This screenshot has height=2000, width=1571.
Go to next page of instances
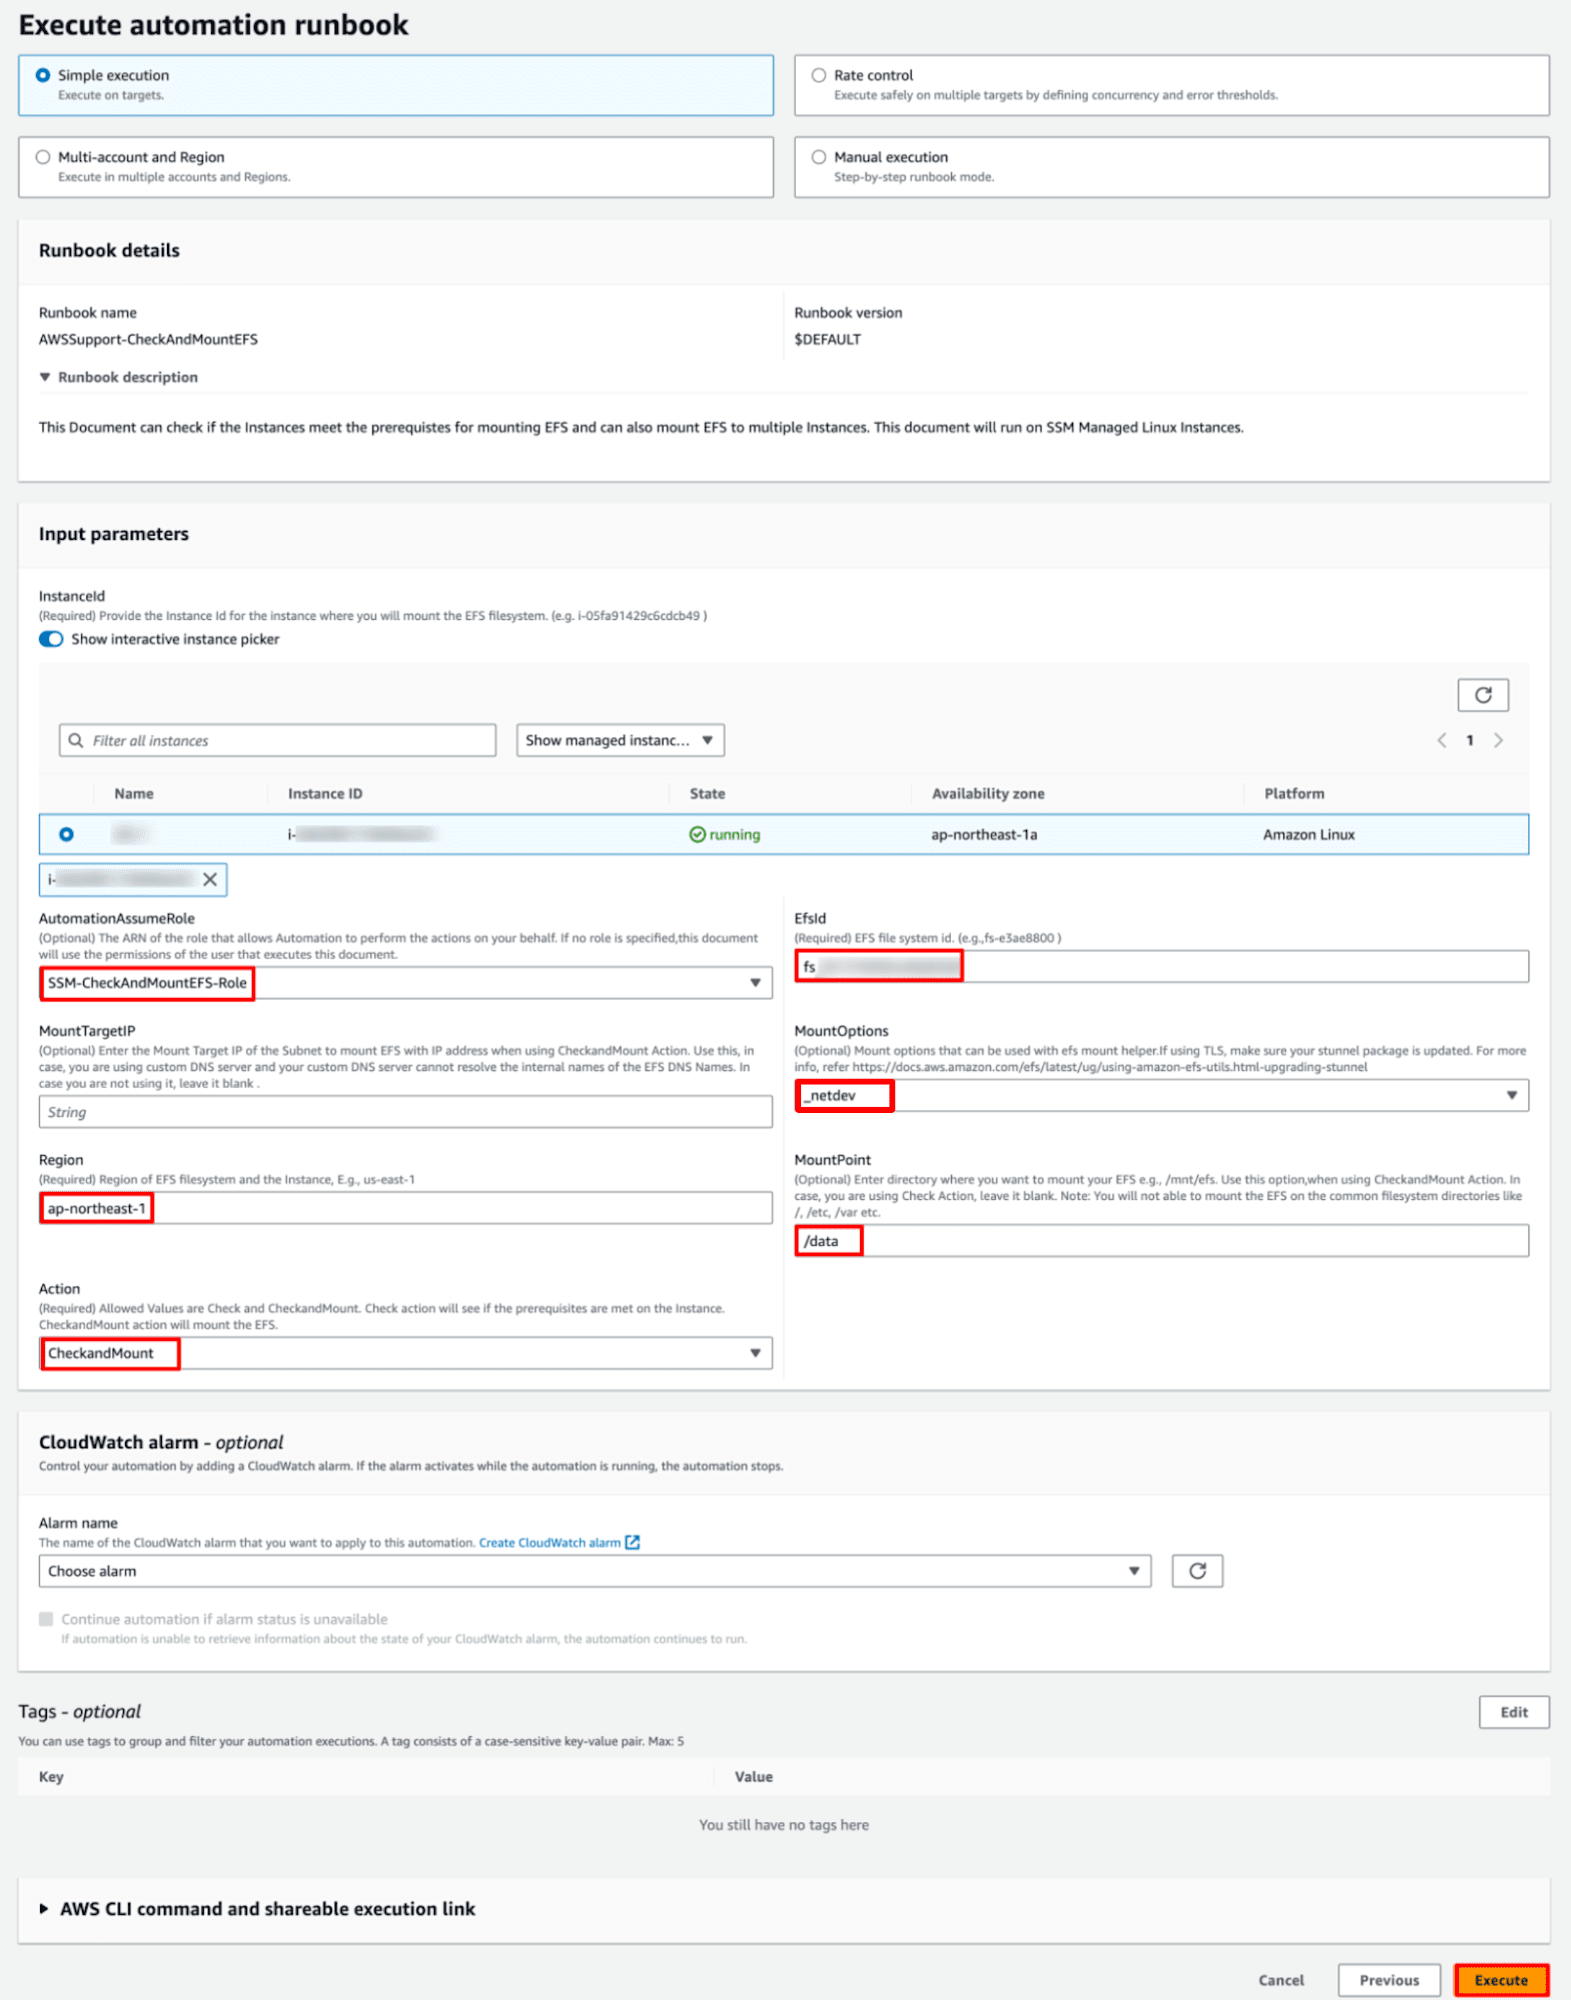click(x=1498, y=740)
